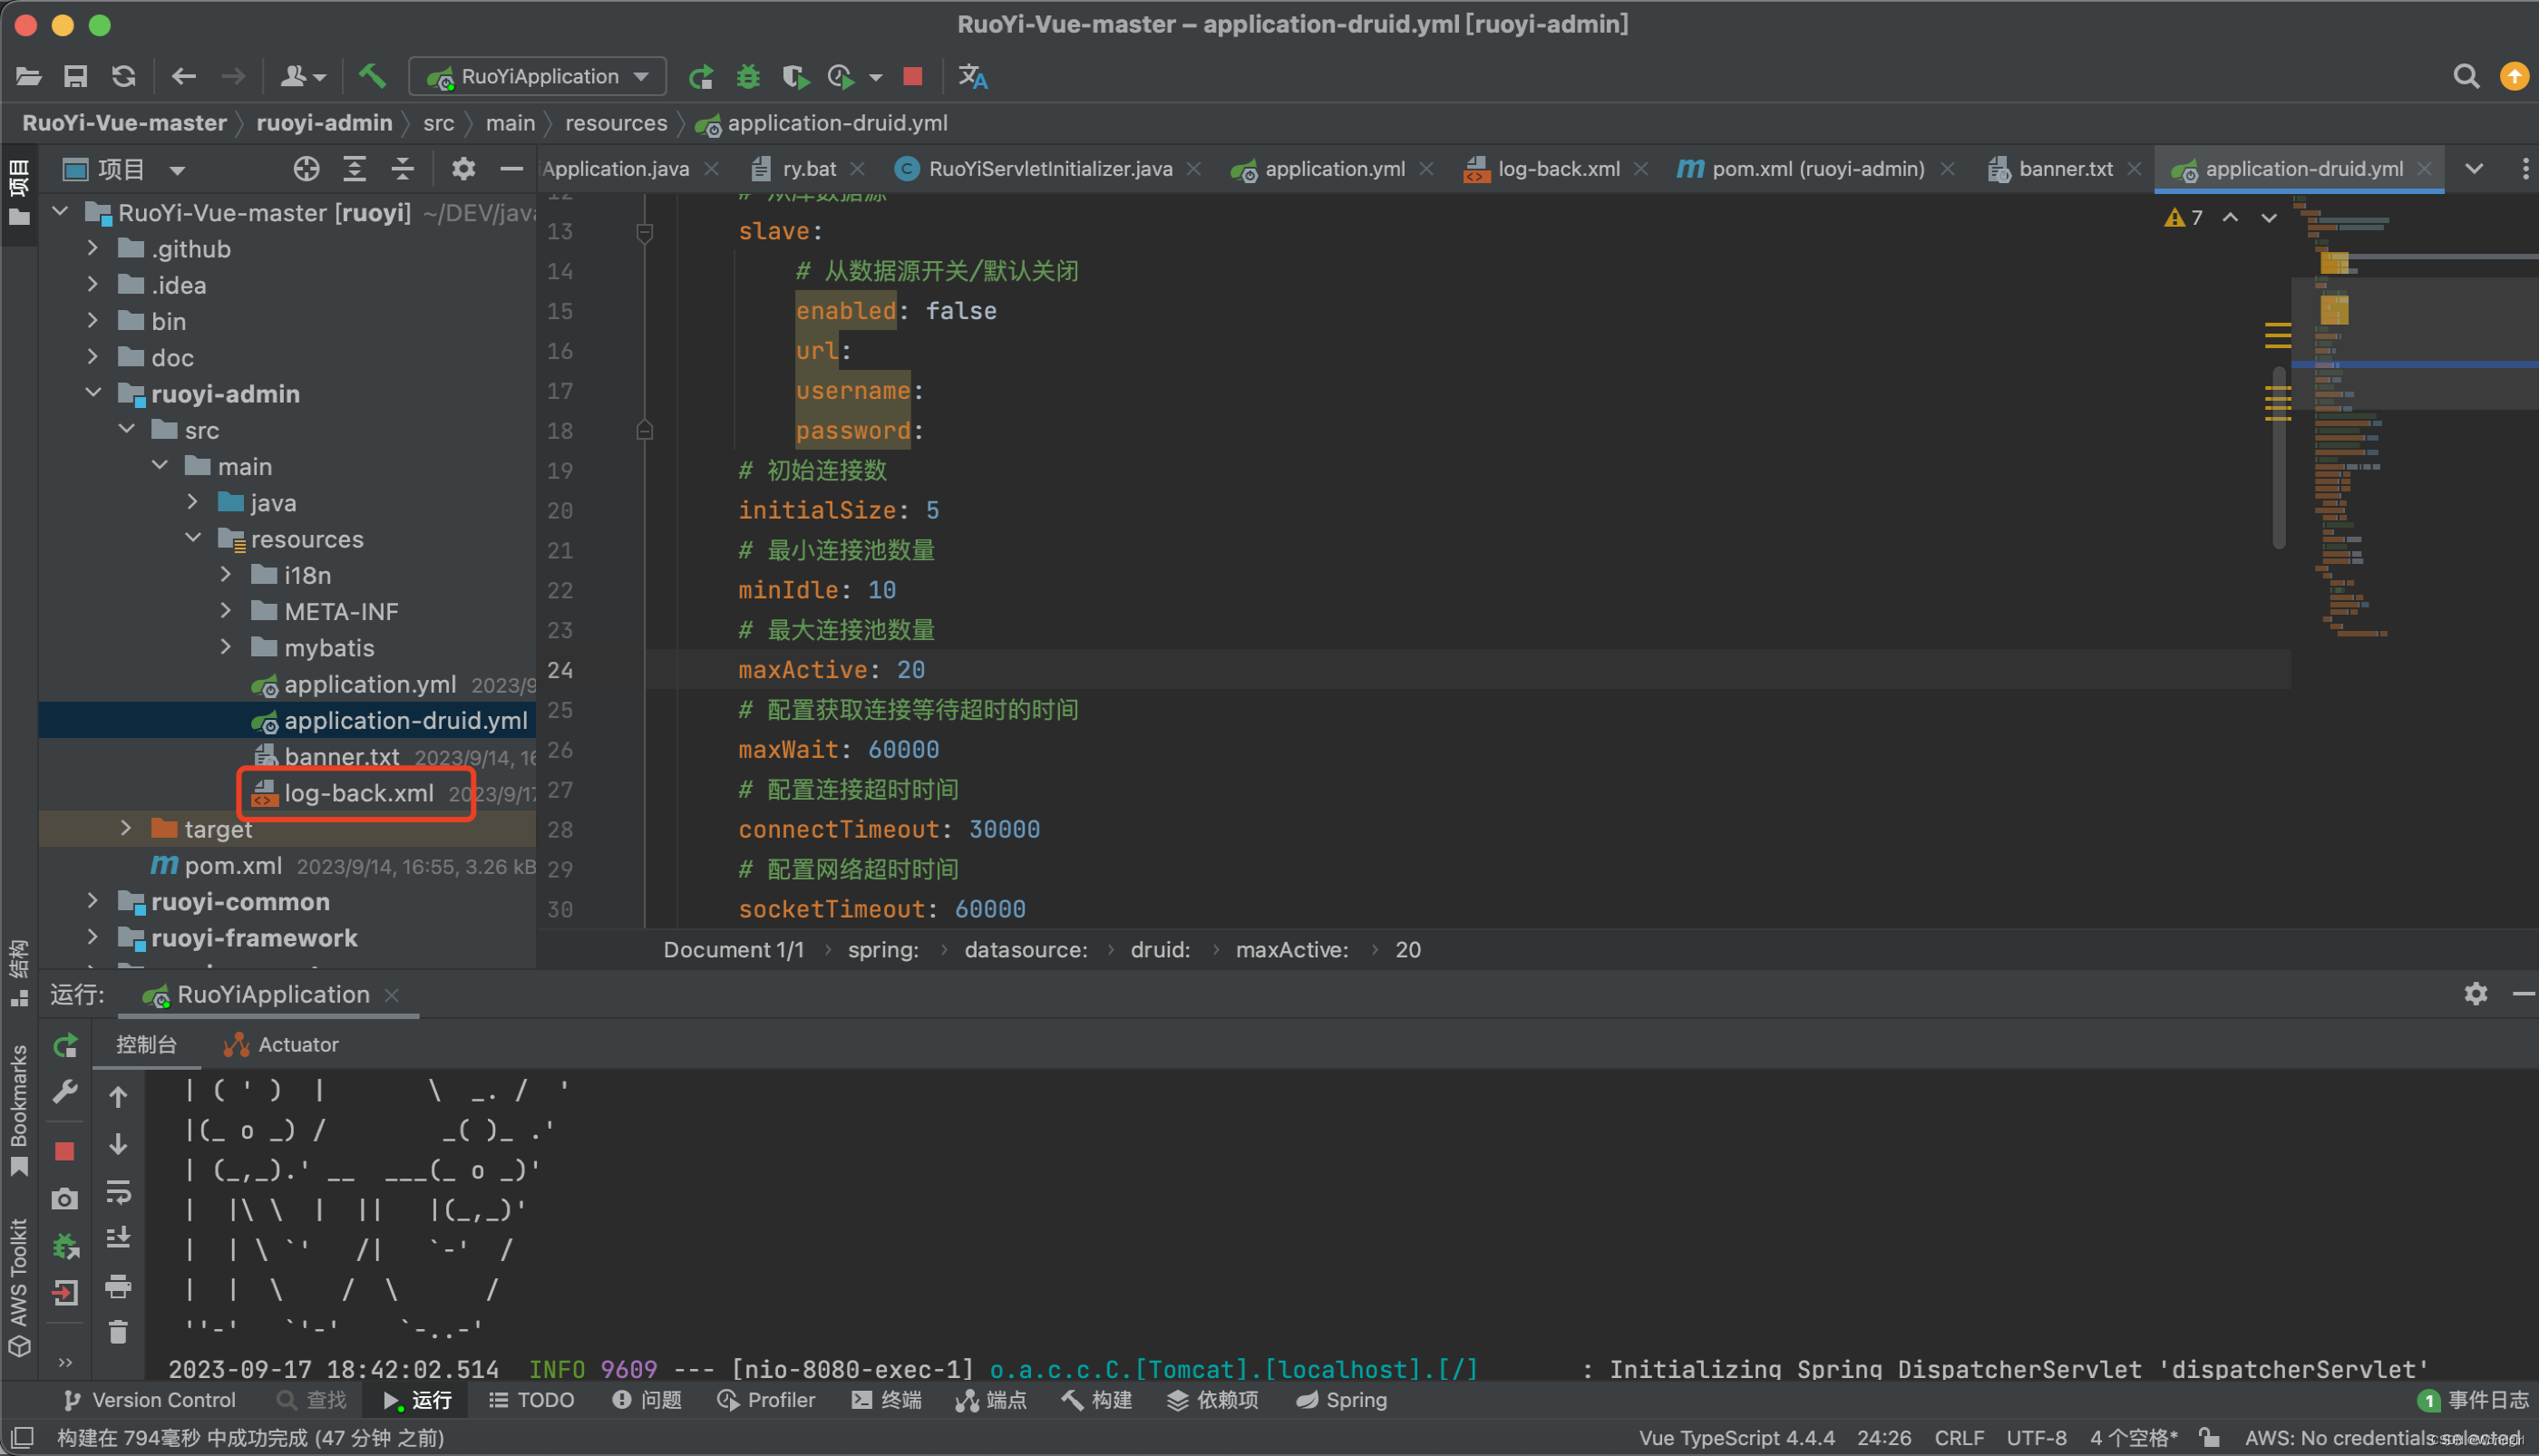
Task: Click the Open folder toolbar icon
Action: 28,76
